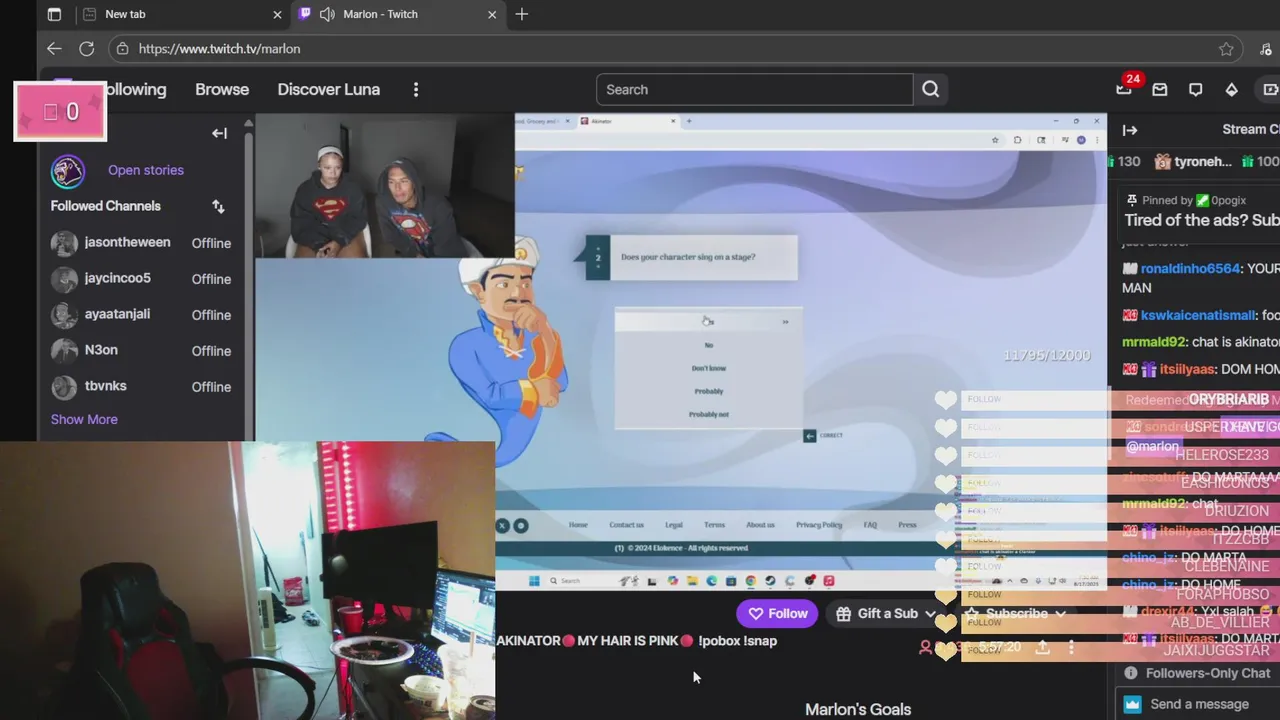Close the New tab browser tab

point(277,14)
